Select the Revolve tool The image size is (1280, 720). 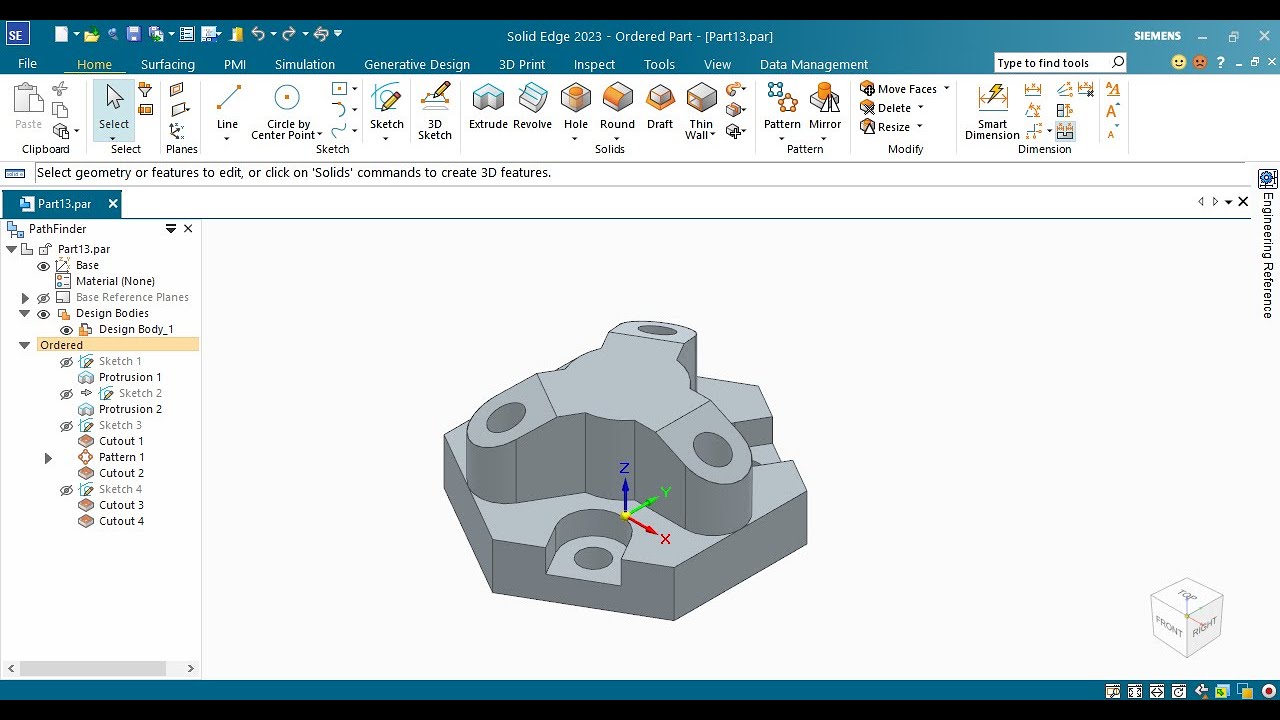[532, 106]
